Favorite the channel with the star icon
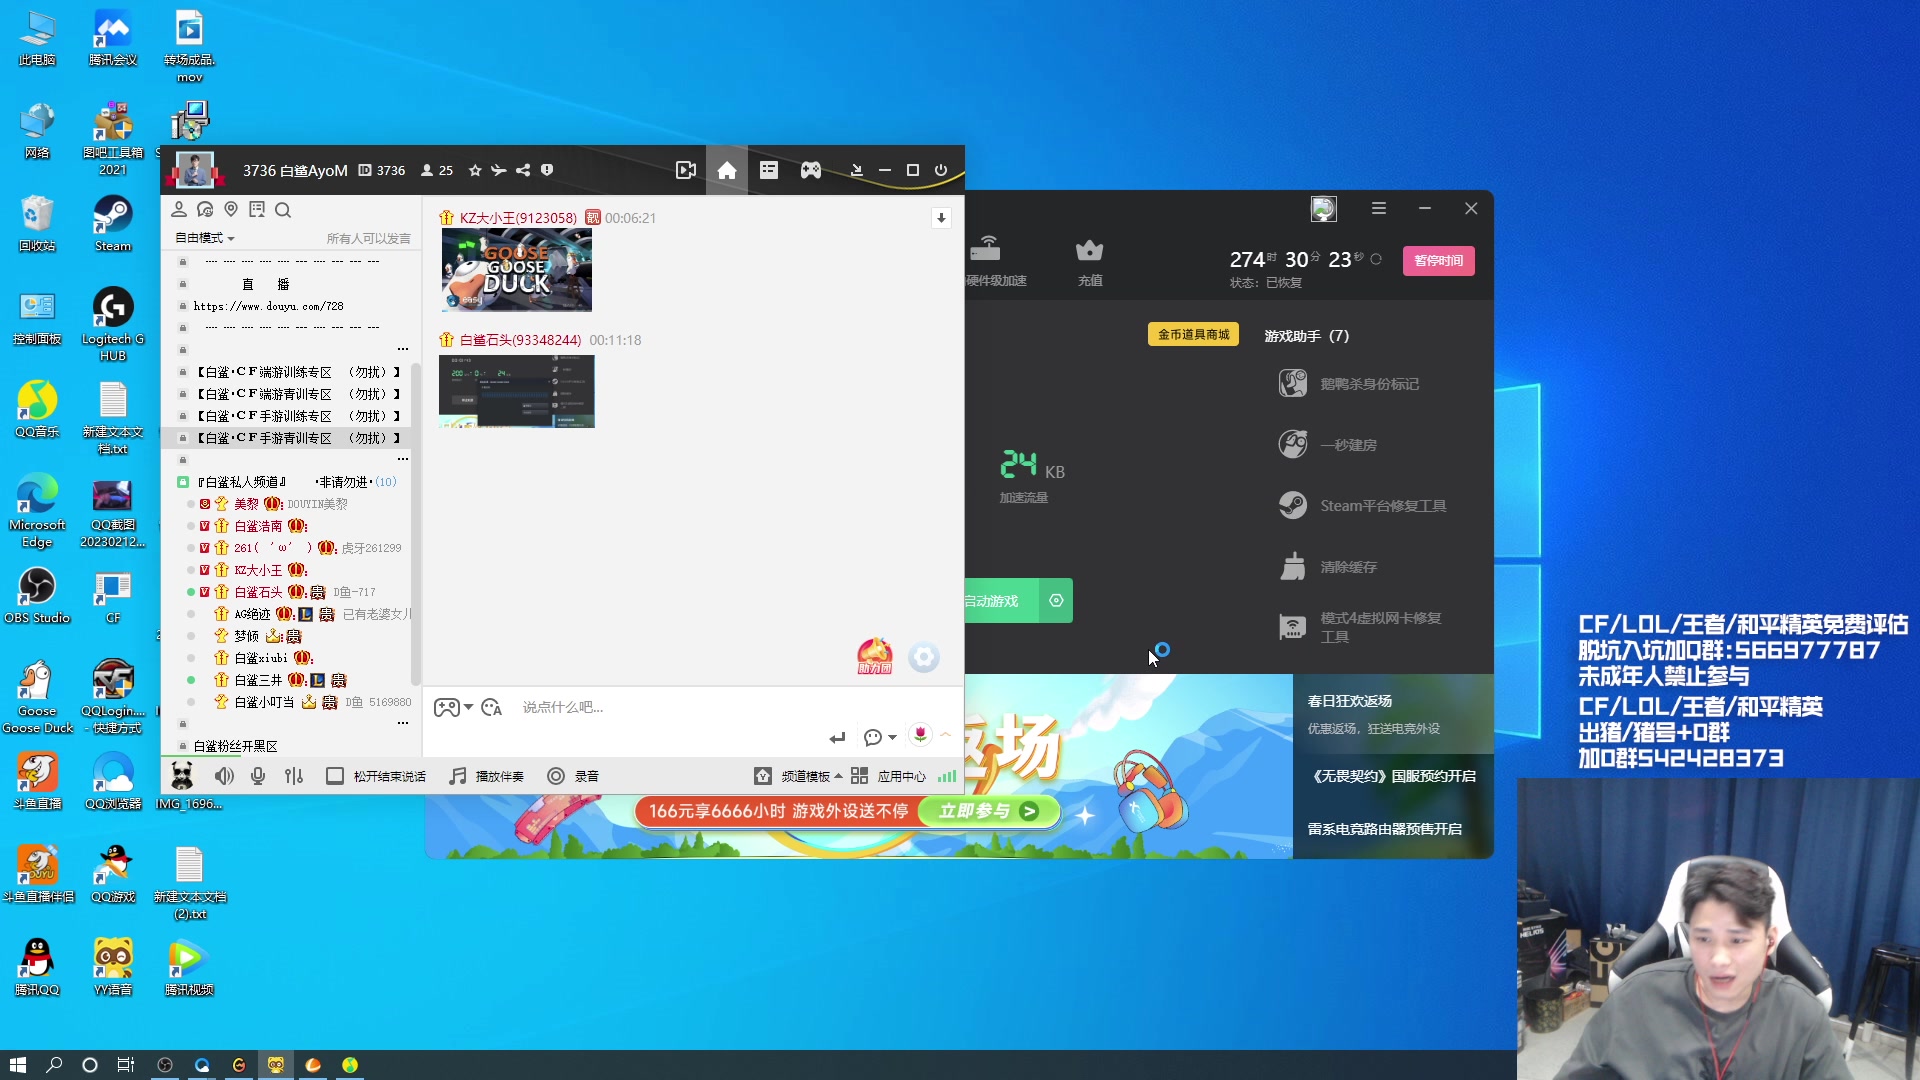This screenshot has height=1080, width=1920. [x=475, y=171]
